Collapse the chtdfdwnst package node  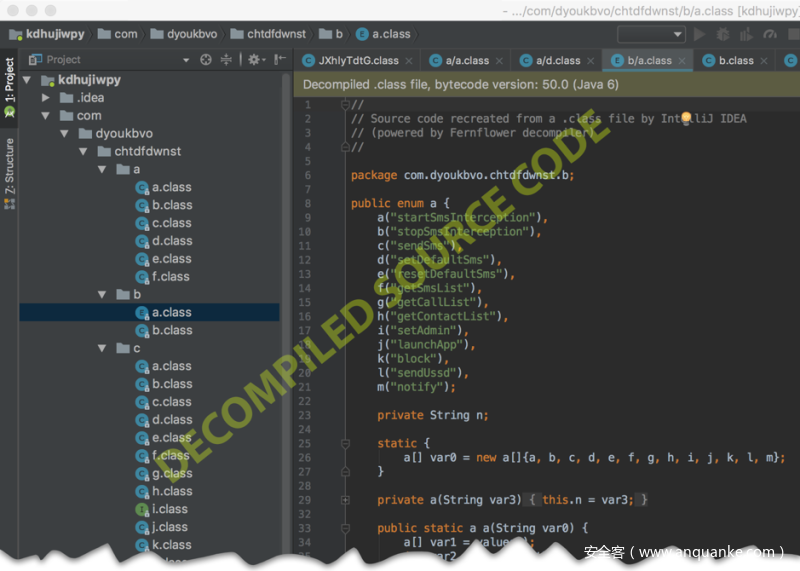tap(83, 152)
